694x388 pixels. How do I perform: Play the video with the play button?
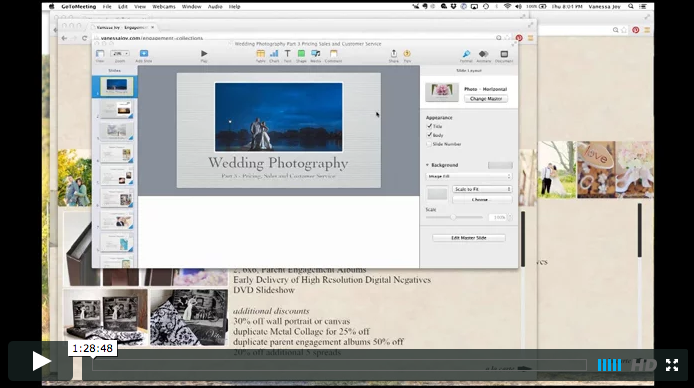pyautogui.click(x=42, y=361)
